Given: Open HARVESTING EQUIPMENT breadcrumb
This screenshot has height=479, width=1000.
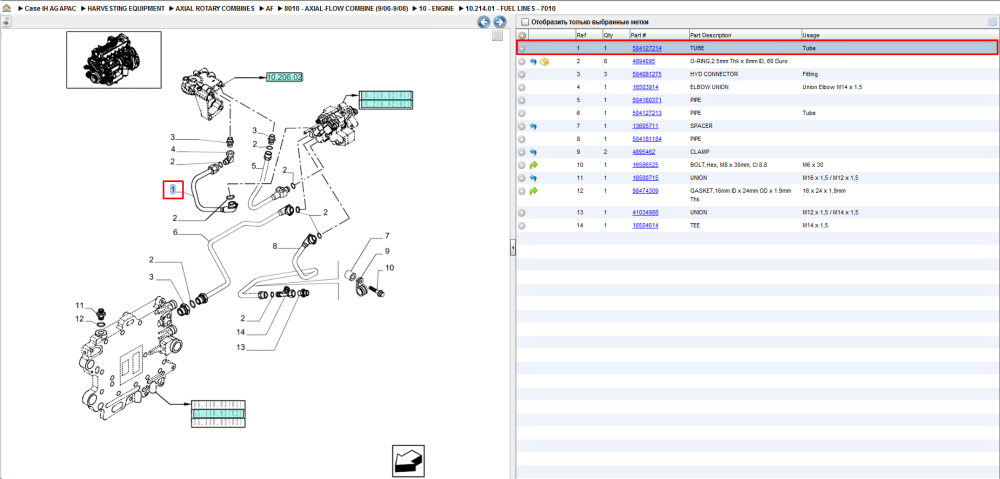Looking at the screenshot, I should [x=124, y=9].
